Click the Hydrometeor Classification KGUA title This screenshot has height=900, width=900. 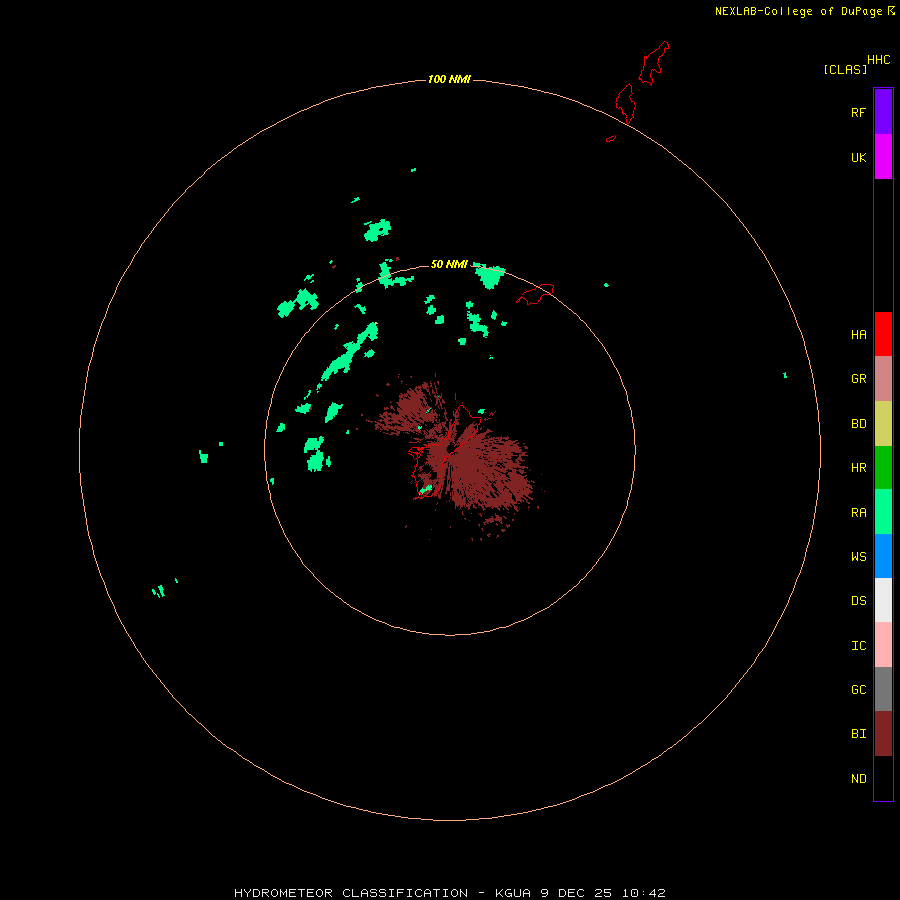[449, 893]
